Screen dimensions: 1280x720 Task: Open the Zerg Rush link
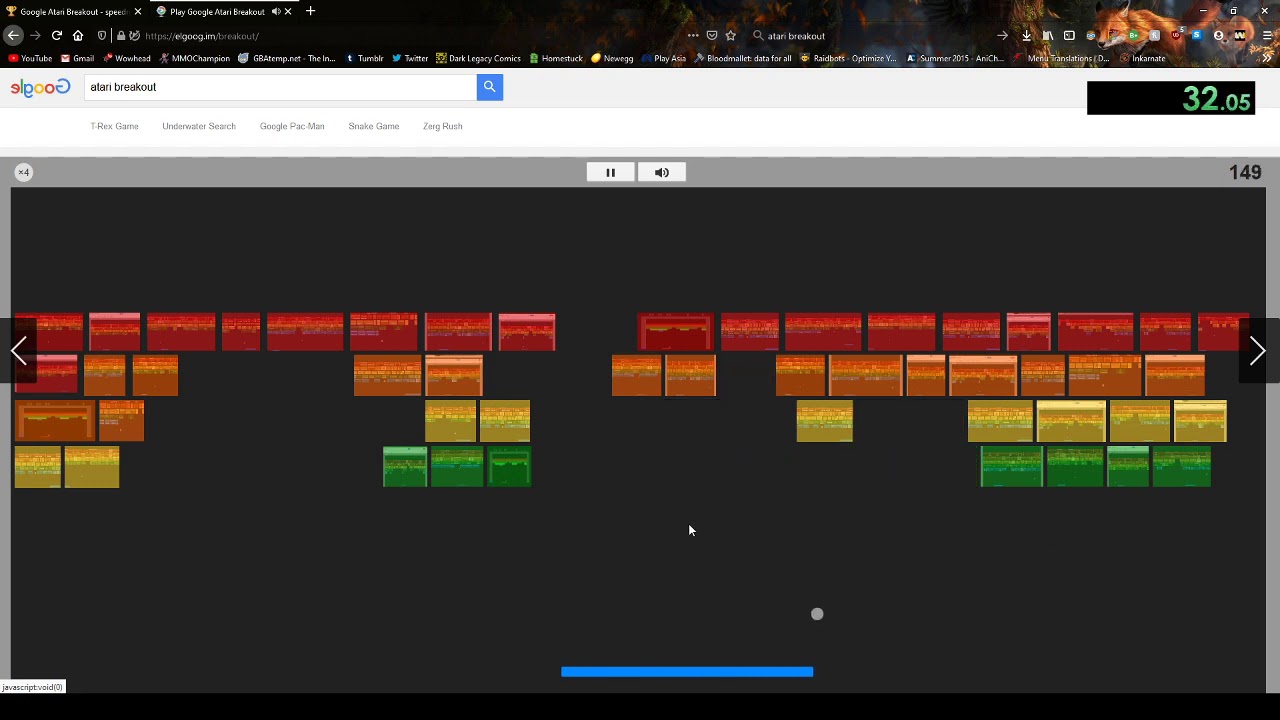[442, 126]
